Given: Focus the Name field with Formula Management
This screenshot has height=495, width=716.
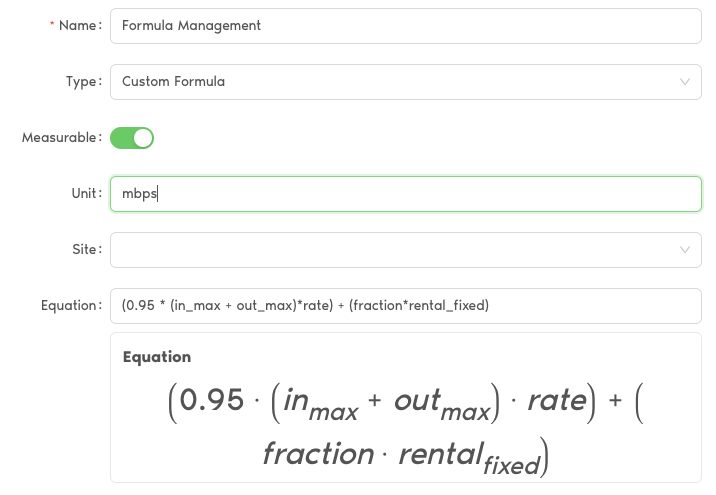Looking at the screenshot, I should coord(405,26).
